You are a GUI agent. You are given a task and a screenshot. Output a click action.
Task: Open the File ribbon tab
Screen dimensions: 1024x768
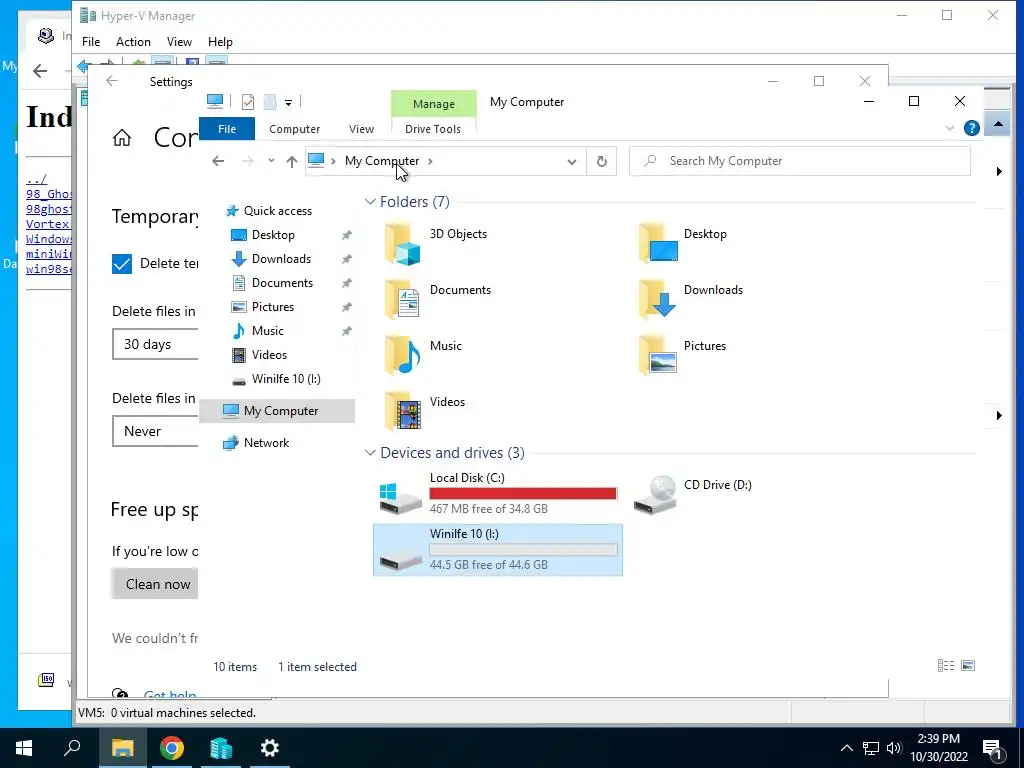coord(227,129)
